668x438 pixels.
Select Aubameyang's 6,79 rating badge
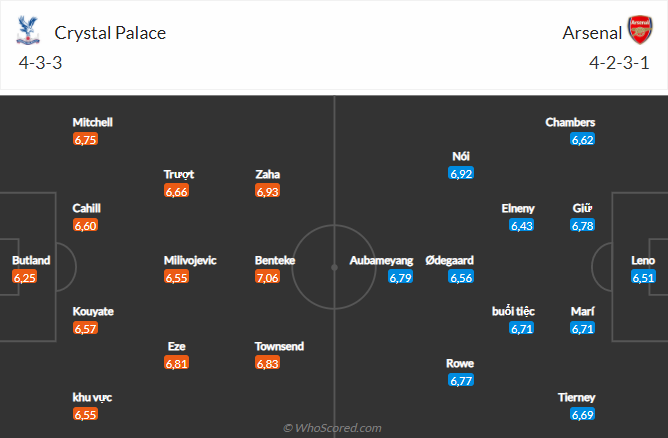click(400, 277)
